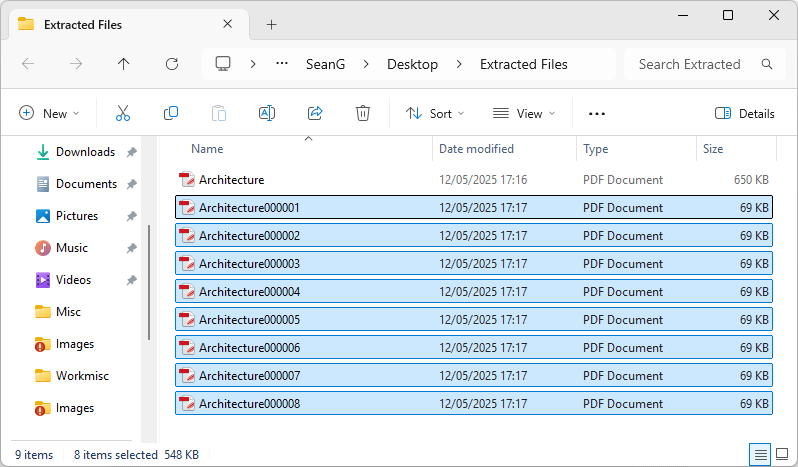Open a new tab with plus button
798x467 pixels.
point(272,24)
